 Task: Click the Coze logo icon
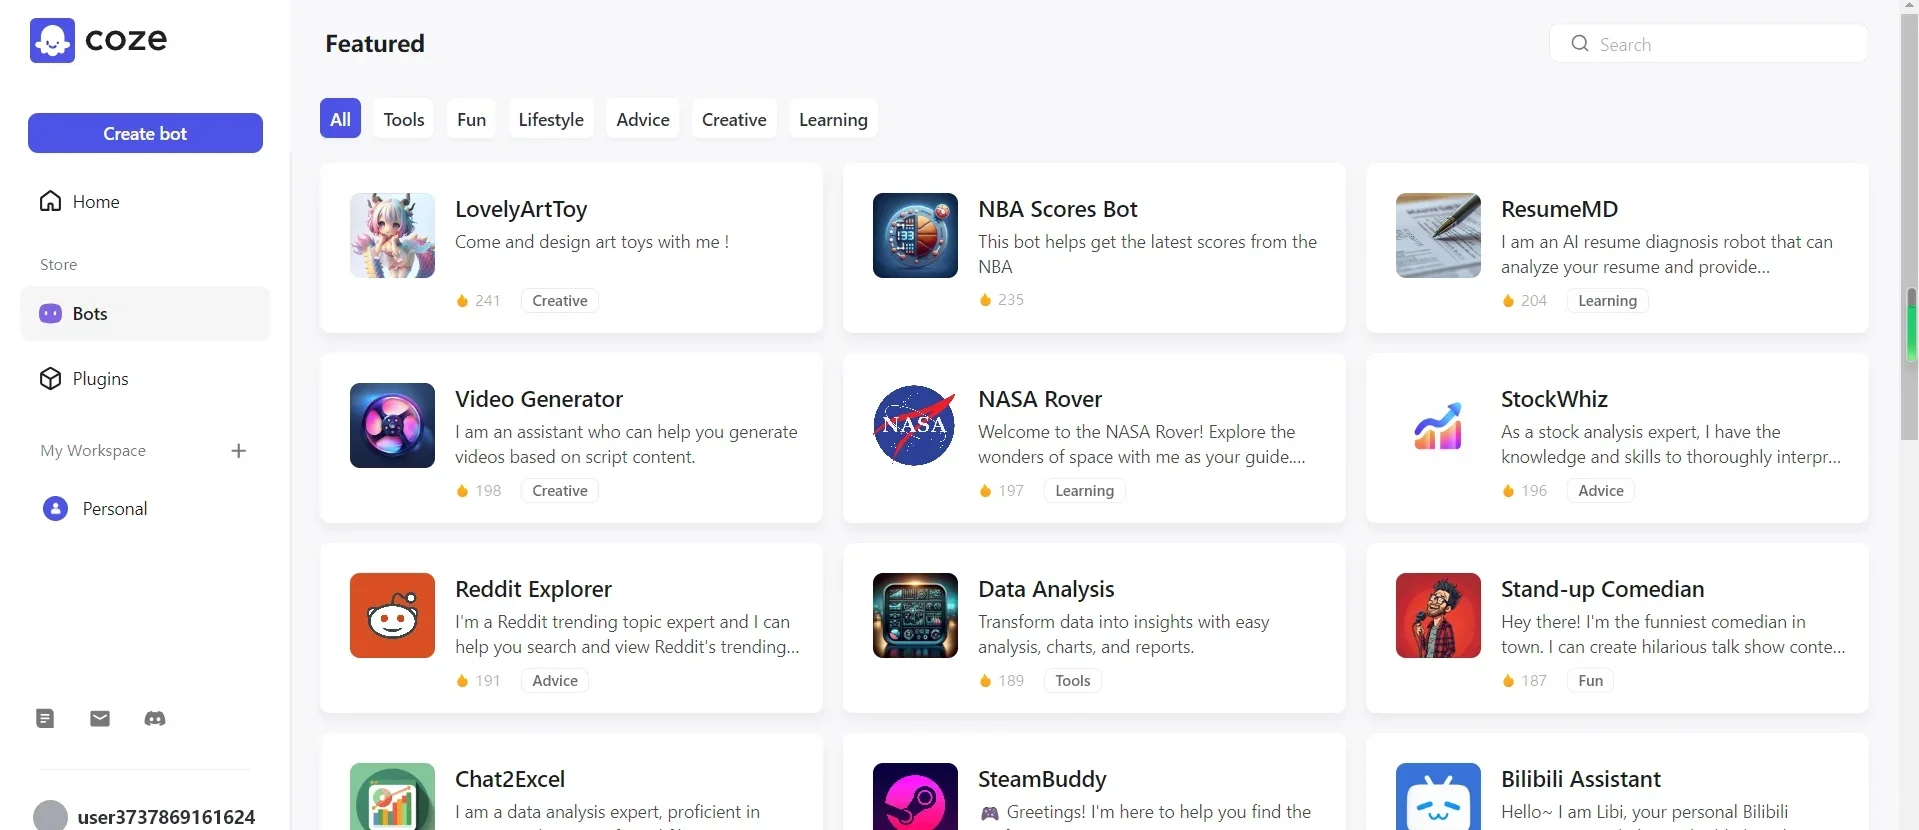(x=52, y=40)
